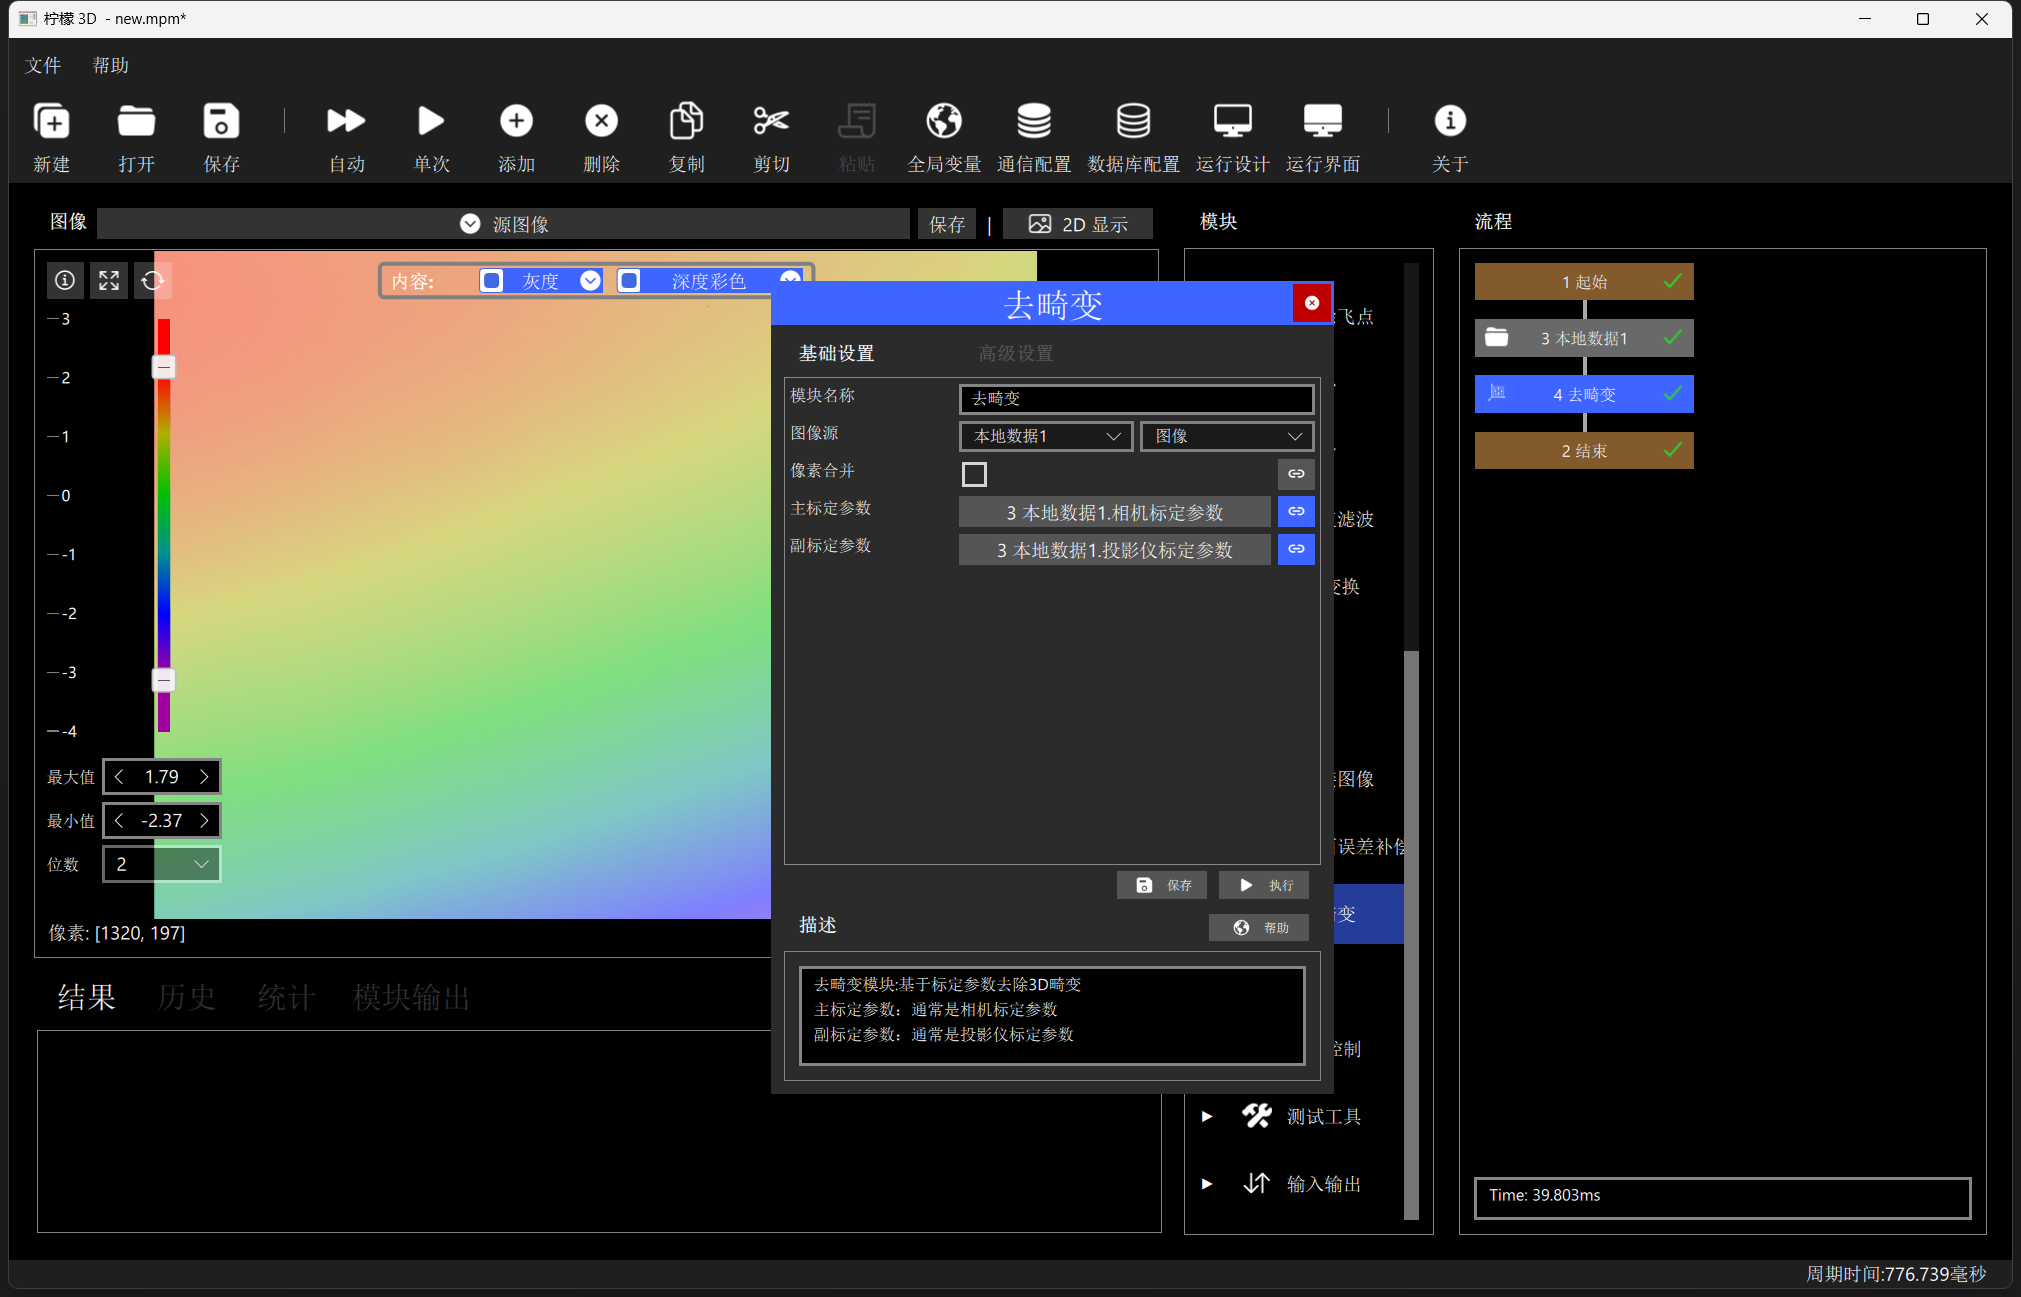Click the 副标定参数 value button

coord(1115,549)
